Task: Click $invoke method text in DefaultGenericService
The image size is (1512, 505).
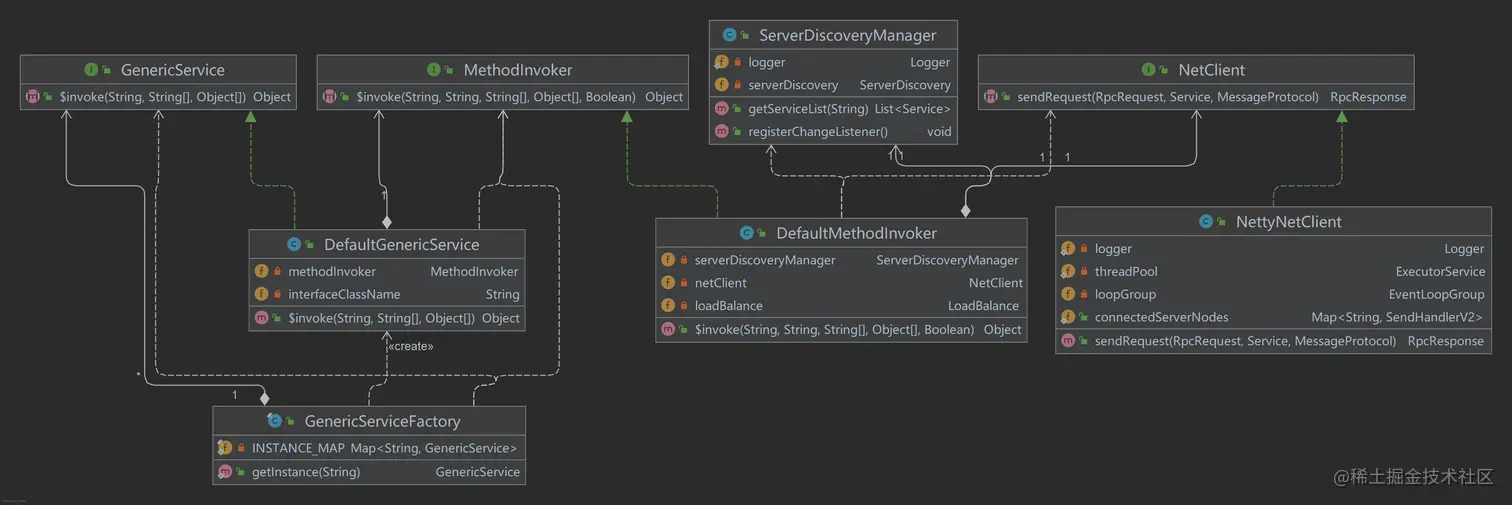Action: 381,318
